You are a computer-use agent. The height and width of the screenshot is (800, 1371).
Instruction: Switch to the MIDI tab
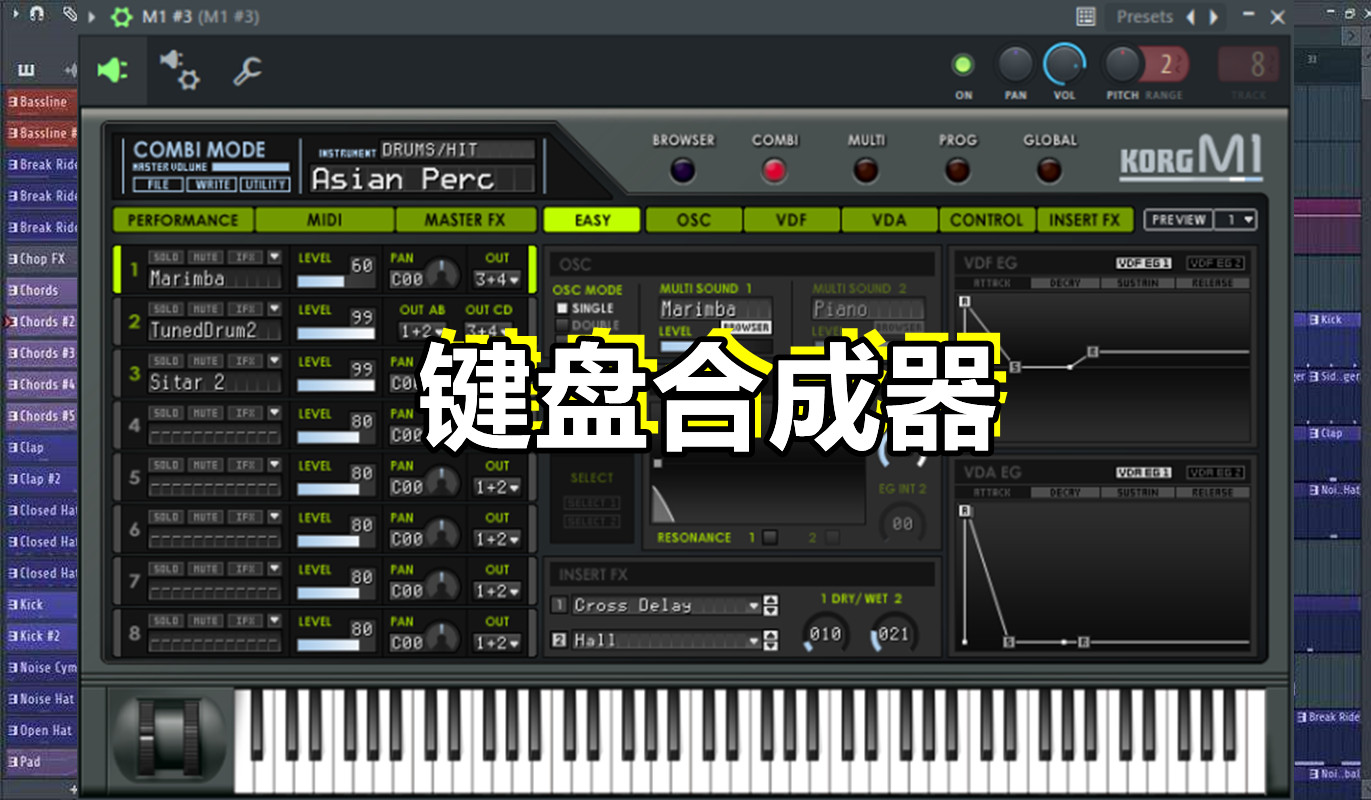tap(325, 220)
